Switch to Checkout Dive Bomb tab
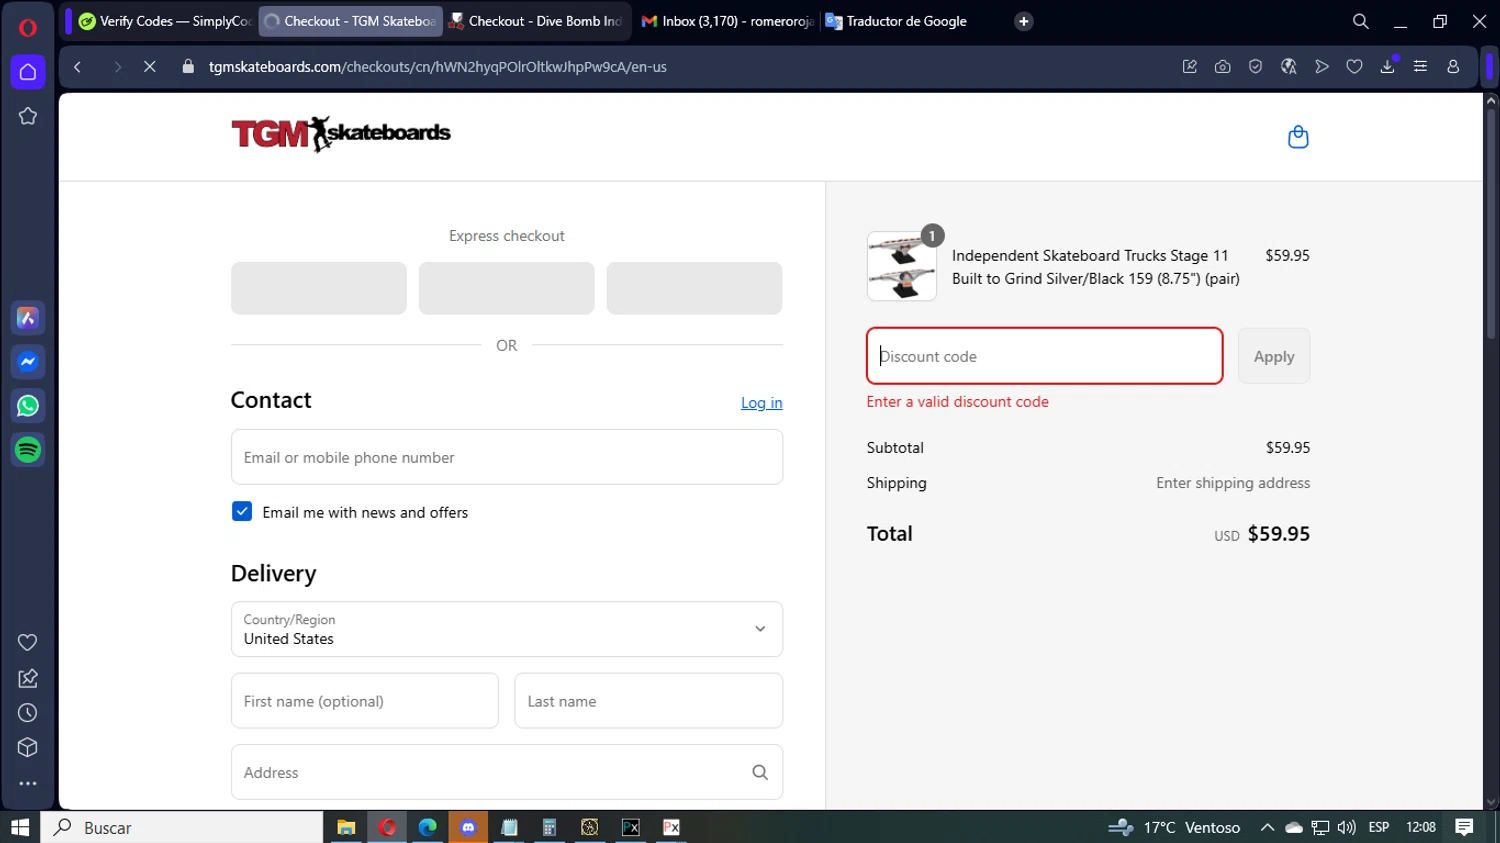 click(536, 21)
